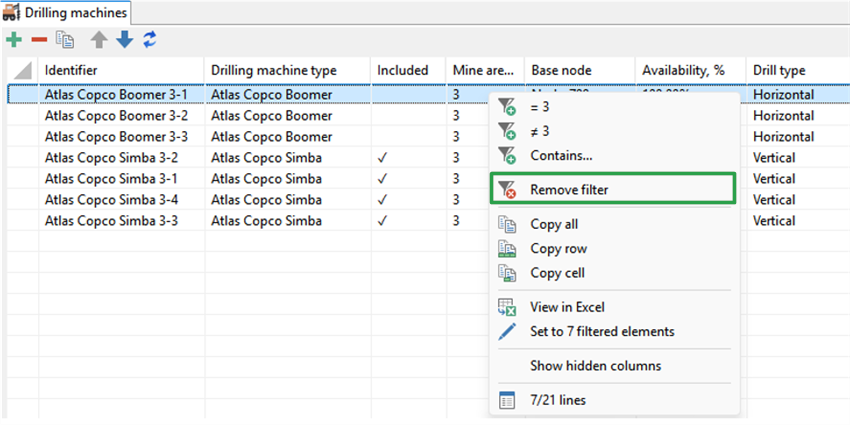This screenshot has width=850, height=425.
Task: Click machine type cell of Boomer 3-2 row
Action: point(288,115)
